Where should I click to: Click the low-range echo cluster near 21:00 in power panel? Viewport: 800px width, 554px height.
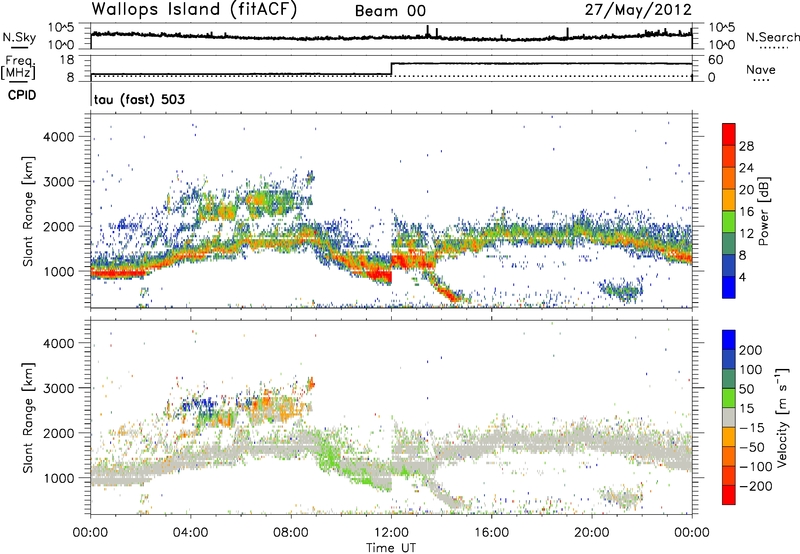[621, 291]
